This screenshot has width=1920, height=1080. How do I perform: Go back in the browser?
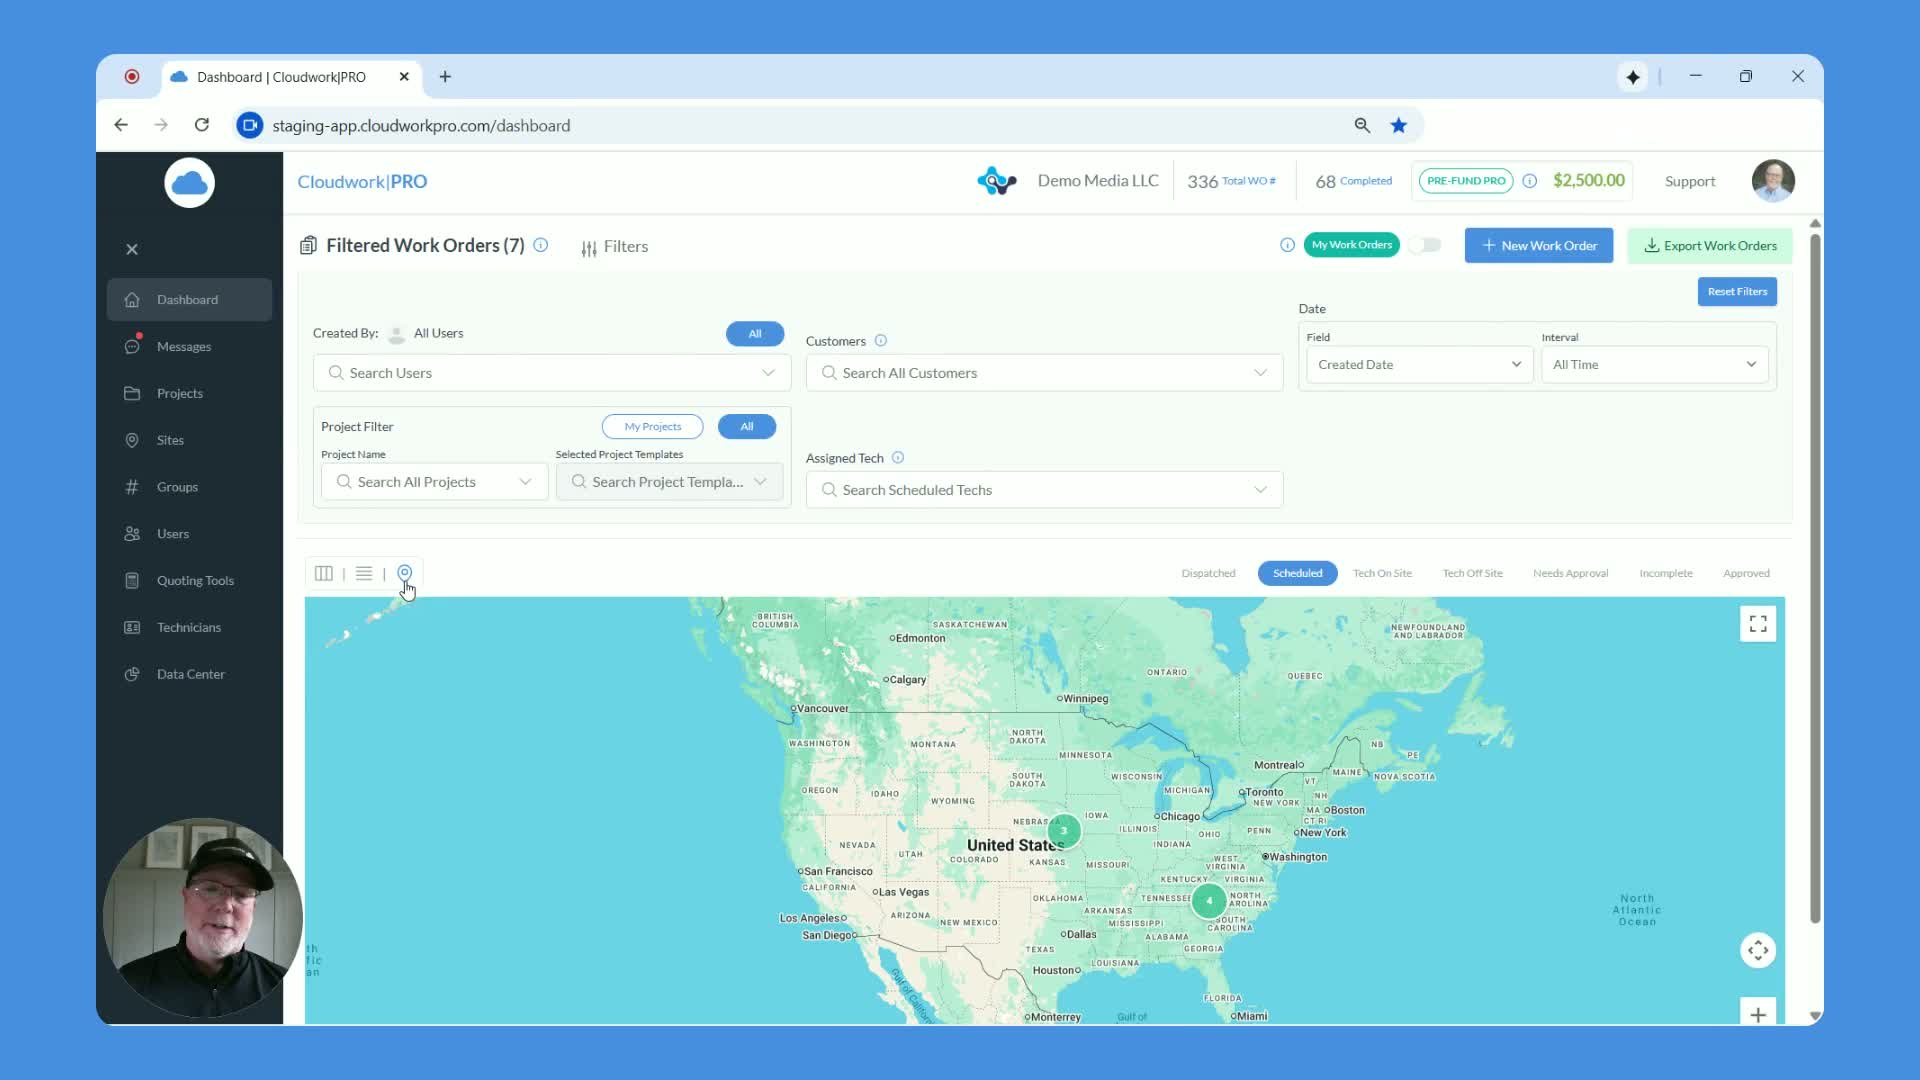[121, 126]
